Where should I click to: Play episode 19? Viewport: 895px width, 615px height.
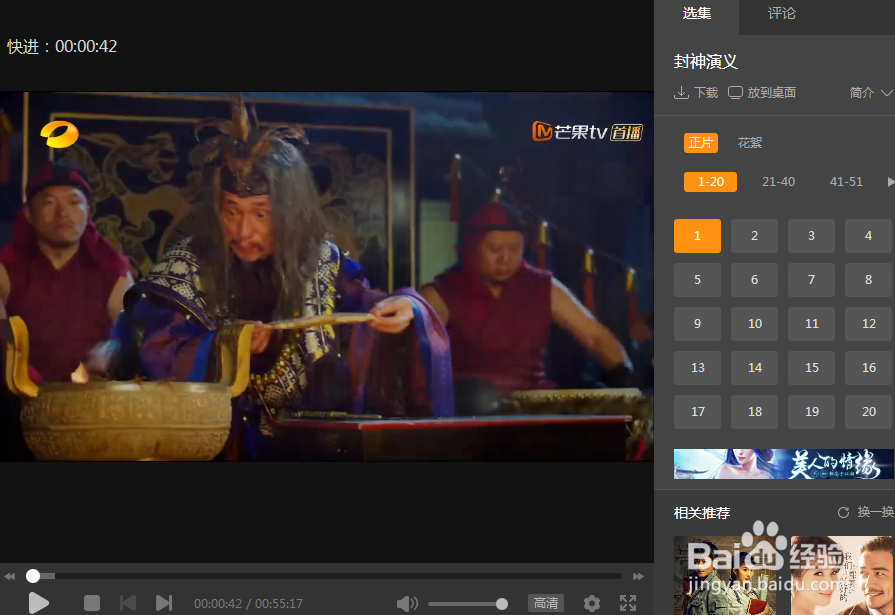point(811,412)
